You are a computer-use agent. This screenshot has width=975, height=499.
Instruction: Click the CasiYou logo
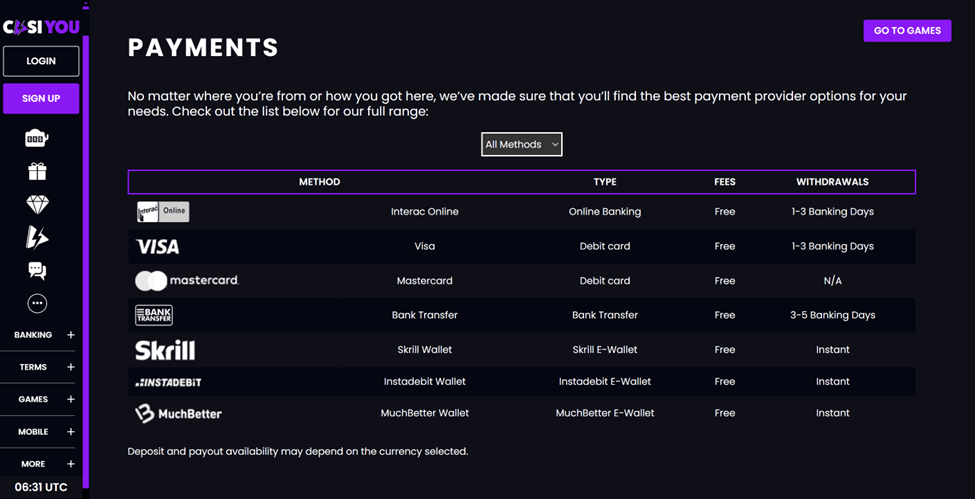41,27
